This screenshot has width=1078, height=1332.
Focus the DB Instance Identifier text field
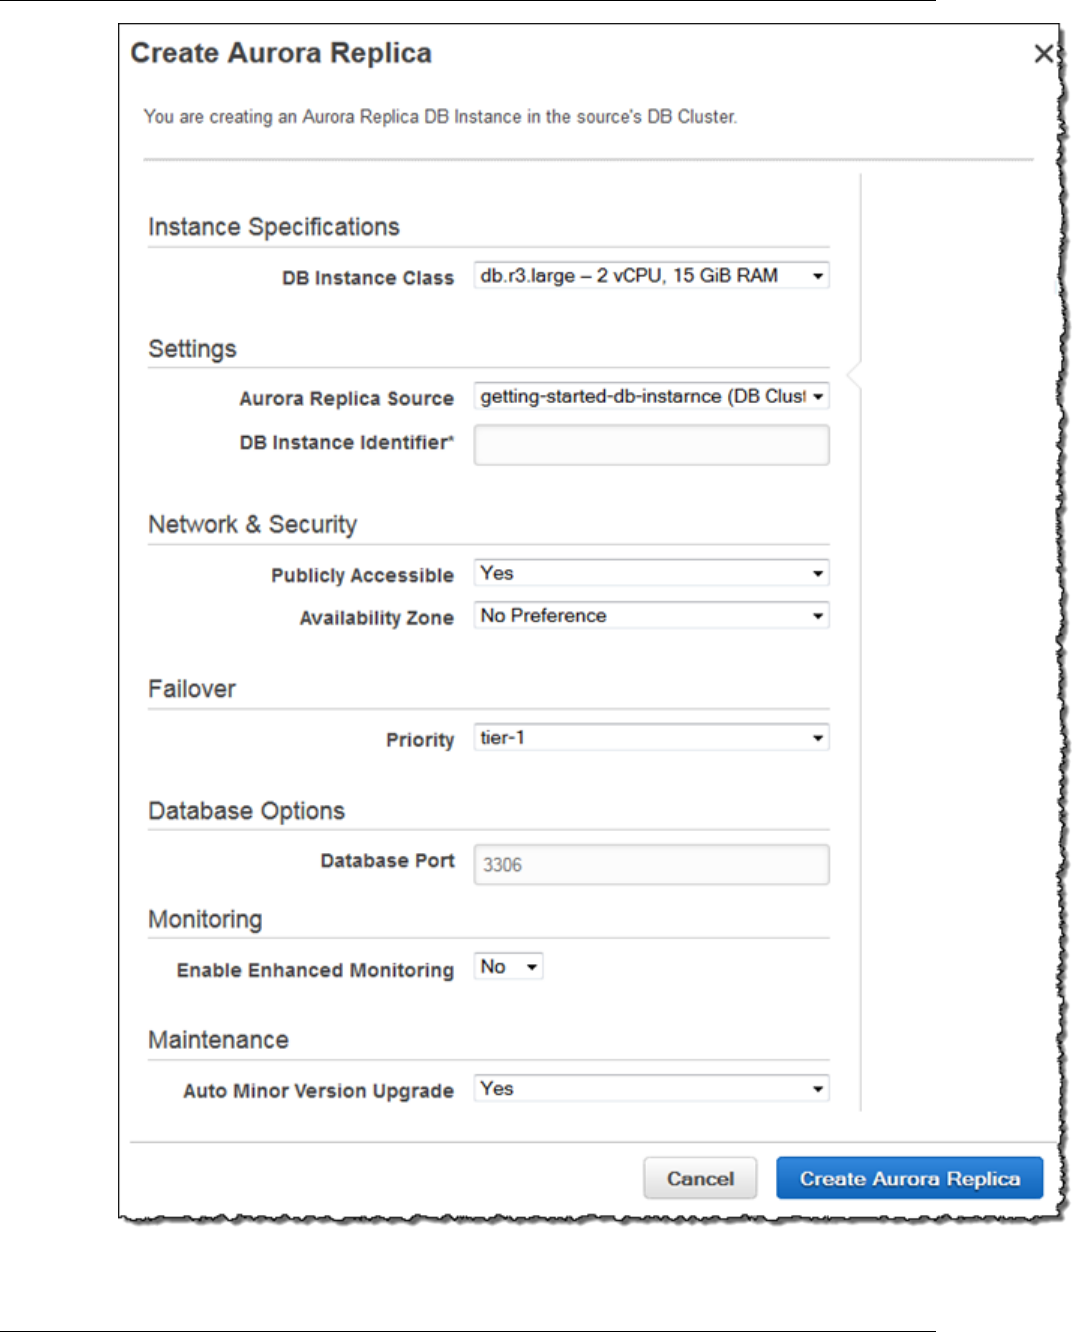point(651,445)
